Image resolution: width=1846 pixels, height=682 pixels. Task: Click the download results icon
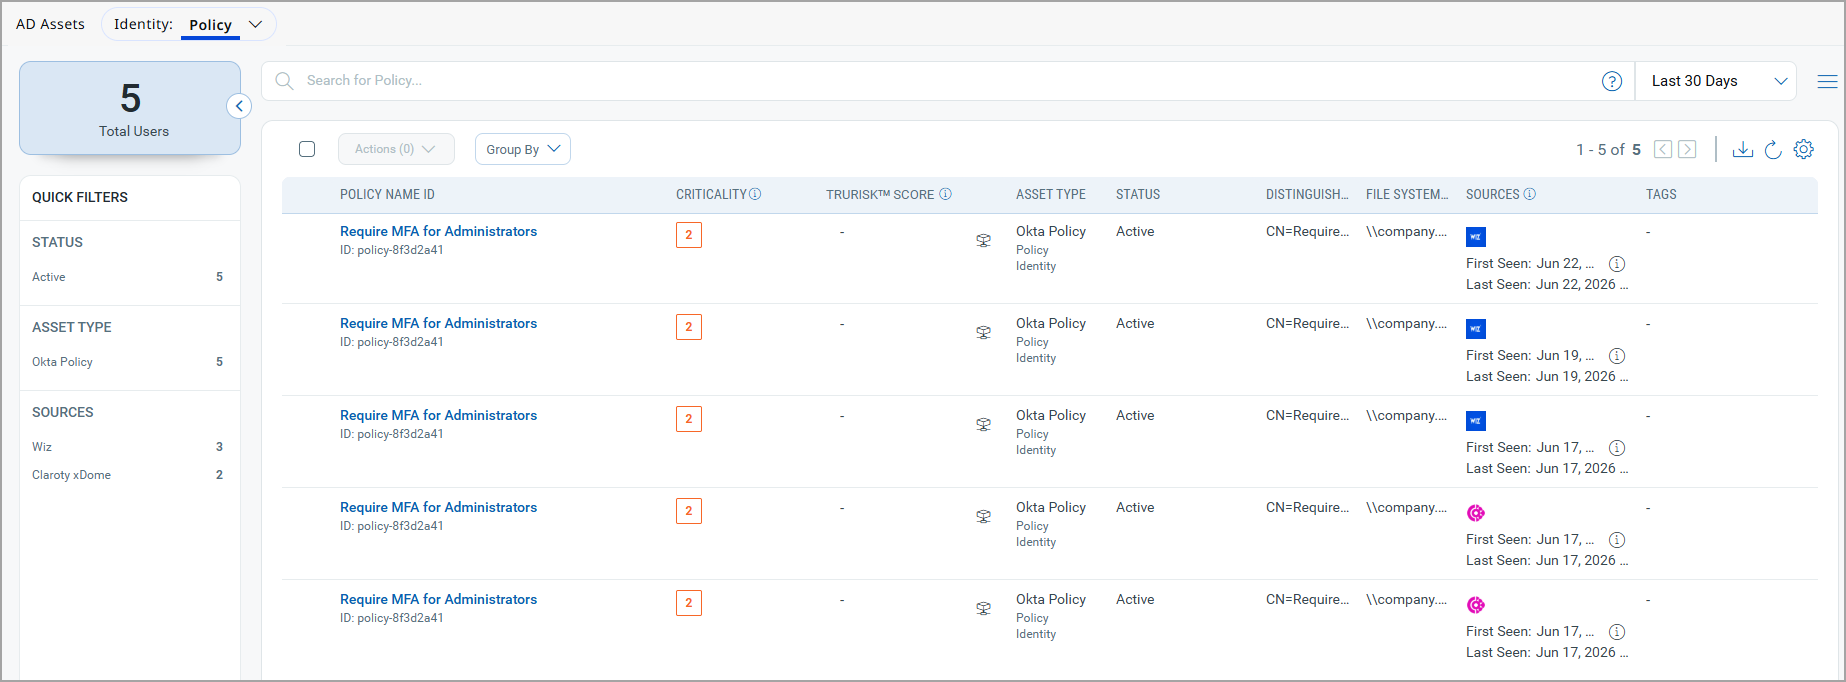tap(1743, 149)
